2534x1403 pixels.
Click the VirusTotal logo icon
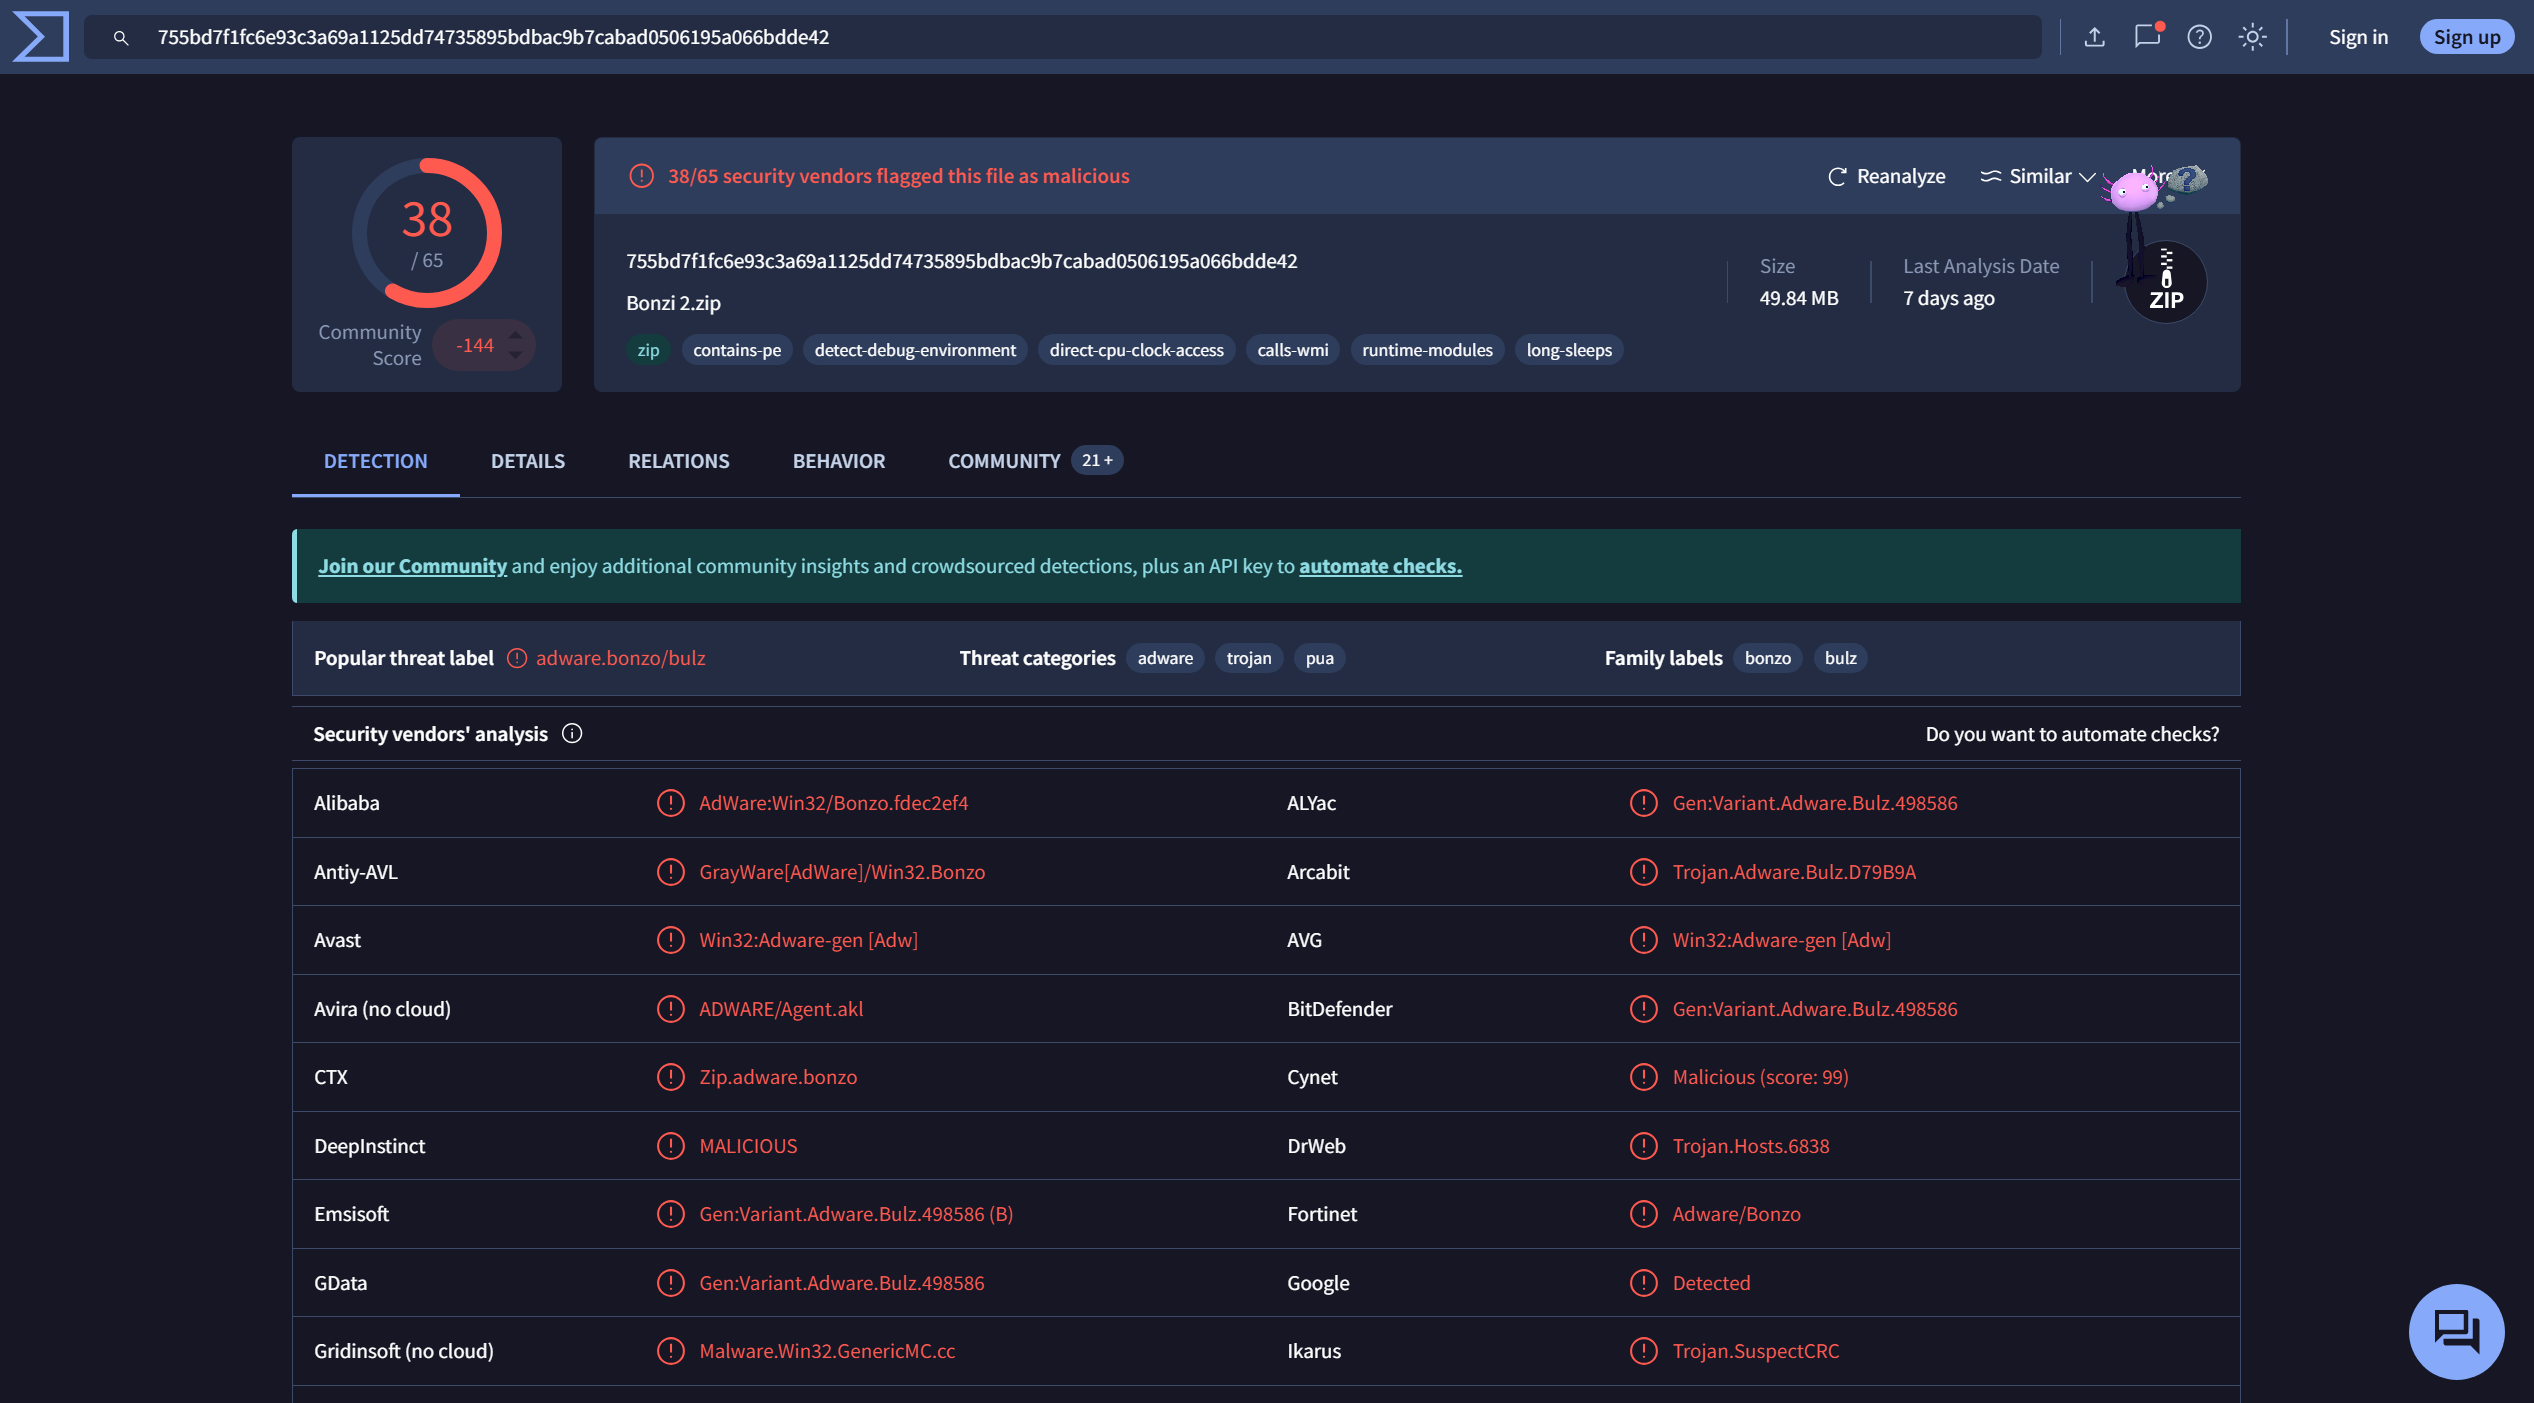click(41, 36)
